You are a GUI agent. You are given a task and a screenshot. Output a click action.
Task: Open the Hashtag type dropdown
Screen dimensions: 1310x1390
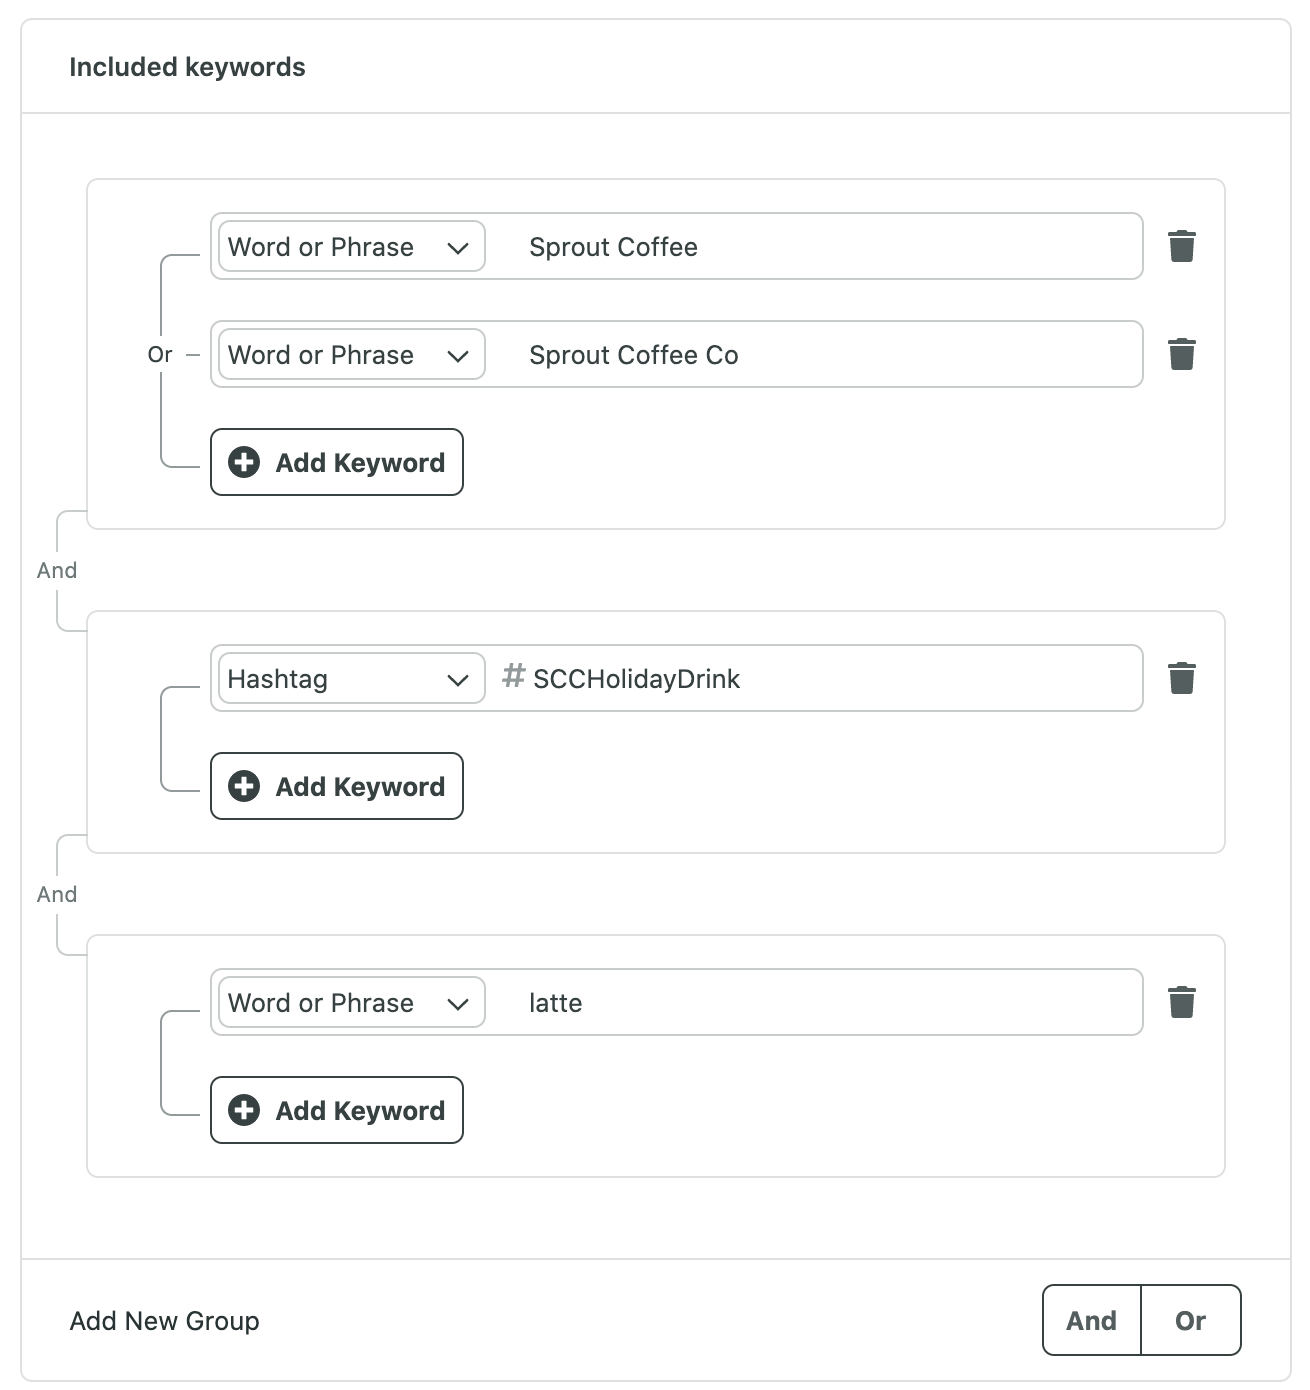tap(352, 678)
